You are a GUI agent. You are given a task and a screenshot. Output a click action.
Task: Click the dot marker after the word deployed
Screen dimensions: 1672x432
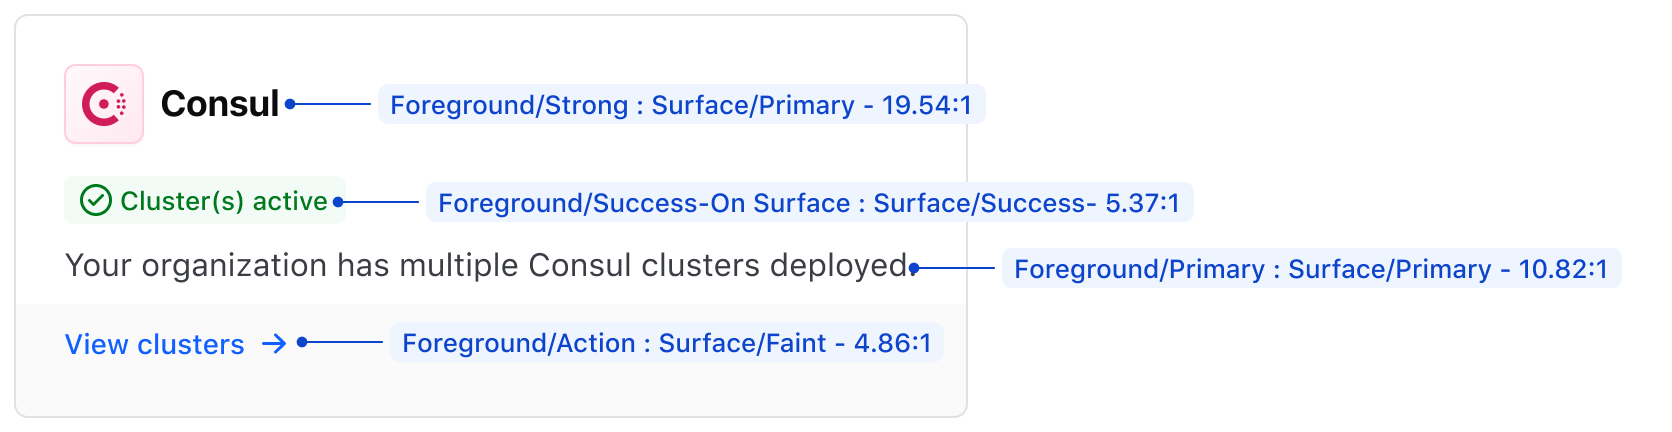click(914, 268)
